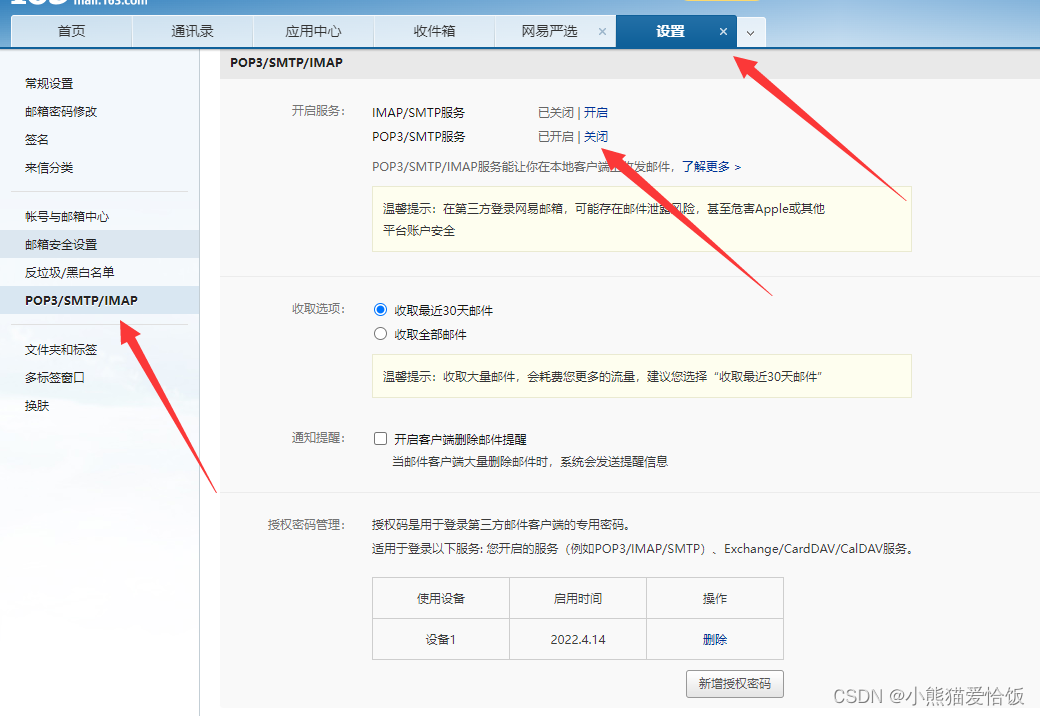Select the 设置 tab
1040x716 pixels.
tap(670, 31)
